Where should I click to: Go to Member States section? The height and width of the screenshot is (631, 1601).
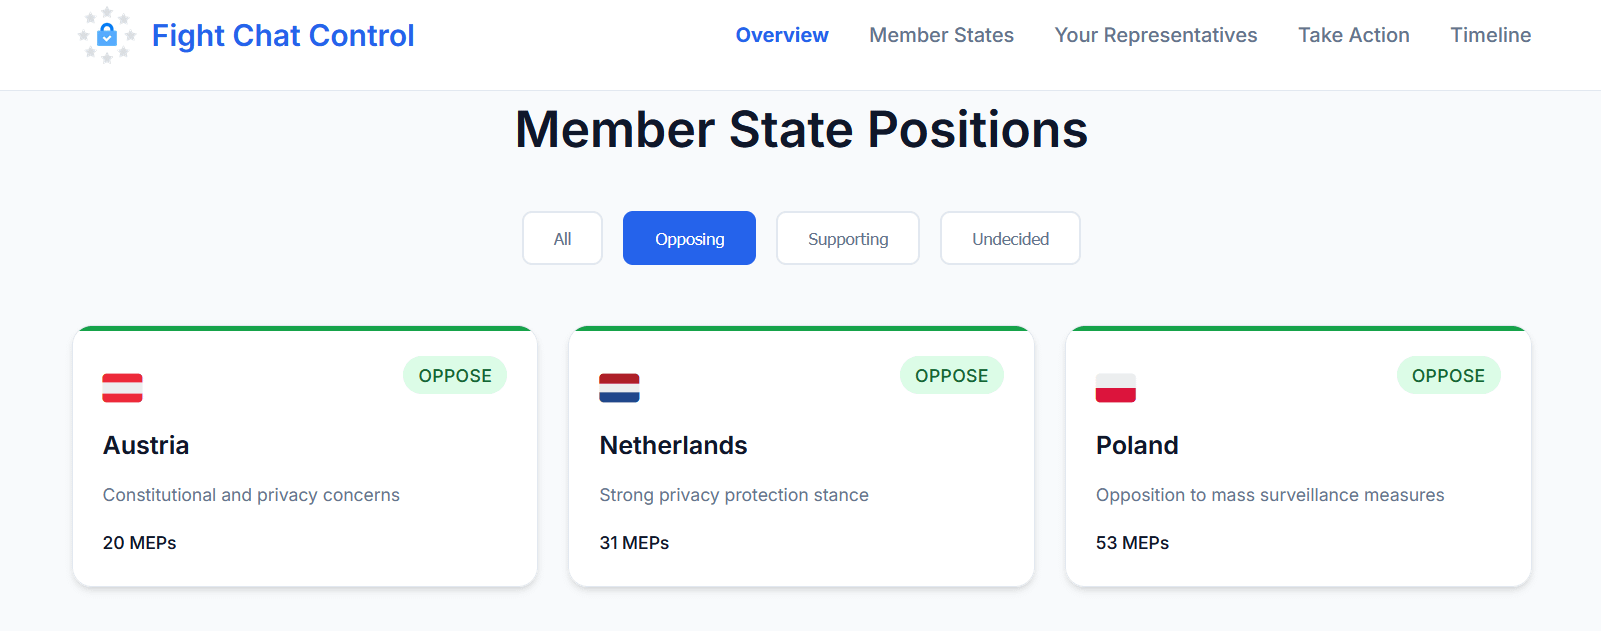[x=942, y=35]
